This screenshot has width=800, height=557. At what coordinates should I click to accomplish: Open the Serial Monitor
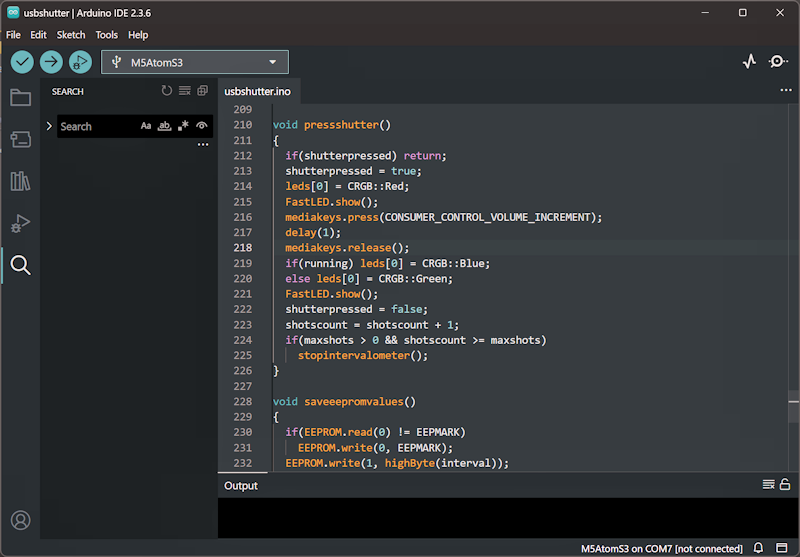778,62
